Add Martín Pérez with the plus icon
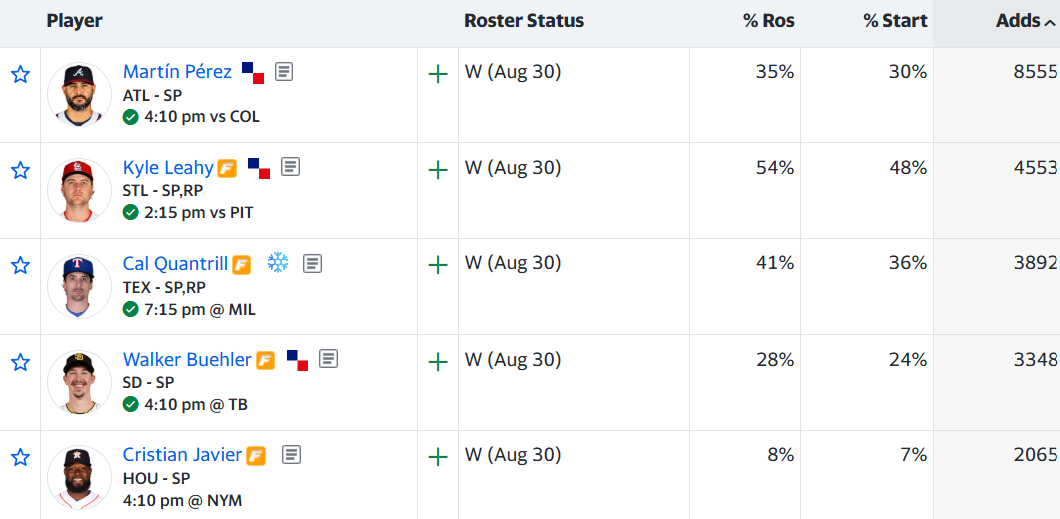The height and width of the screenshot is (519, 1060). (x=438, y=74)
